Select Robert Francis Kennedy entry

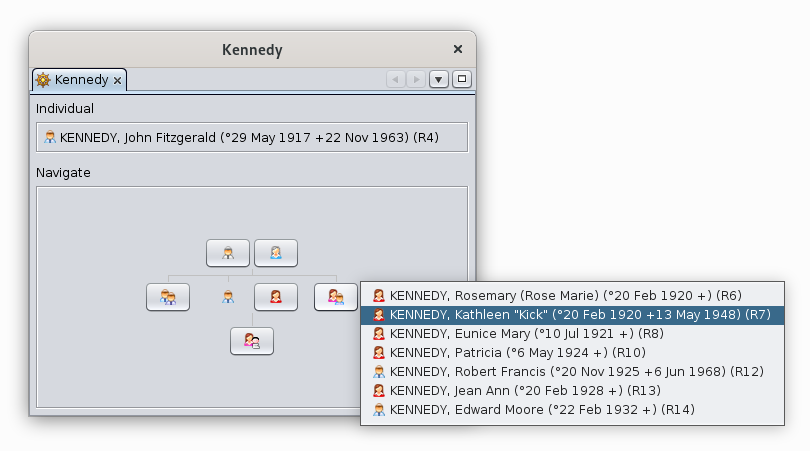572,371
